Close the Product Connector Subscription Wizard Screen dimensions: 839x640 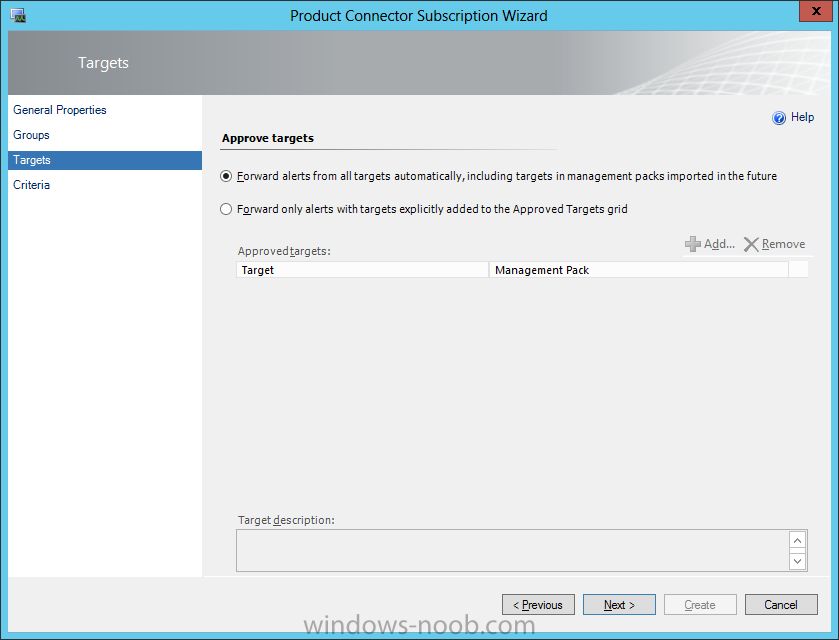[x=816, y=11]
